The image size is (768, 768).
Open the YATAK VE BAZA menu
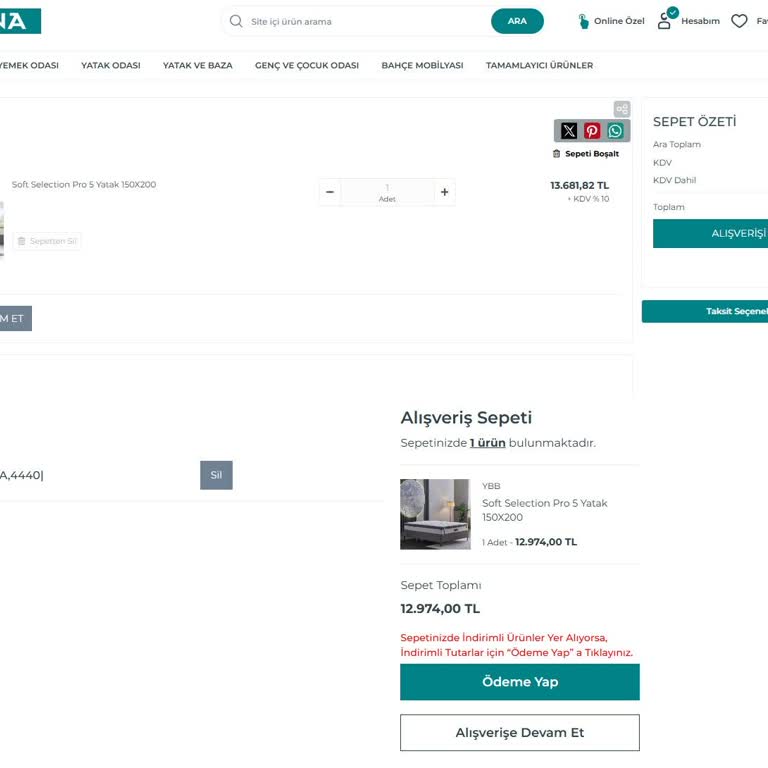[x=197, y=65]
